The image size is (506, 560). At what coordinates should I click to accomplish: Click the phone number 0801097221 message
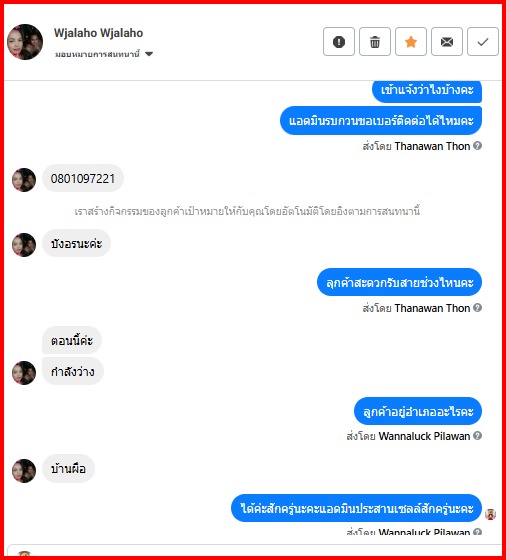[x=83, y=178]
